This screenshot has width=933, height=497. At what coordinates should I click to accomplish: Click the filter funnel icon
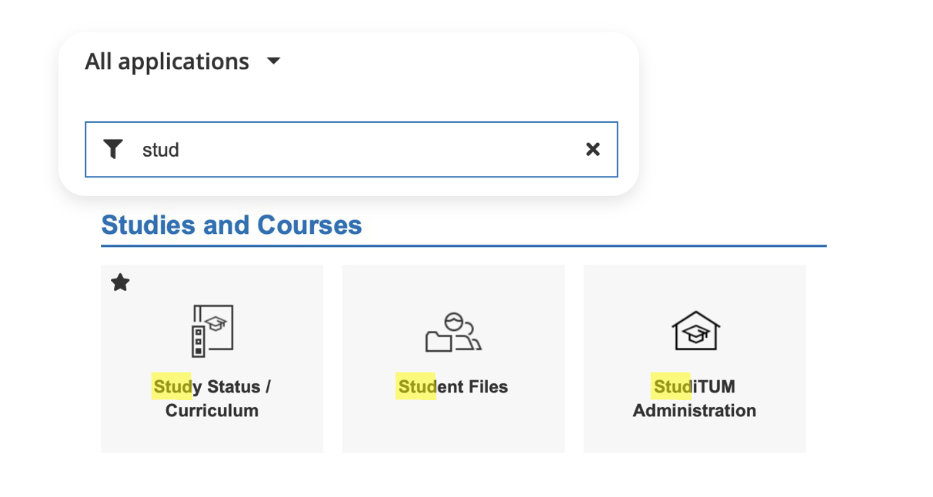[x=113, y=149]
